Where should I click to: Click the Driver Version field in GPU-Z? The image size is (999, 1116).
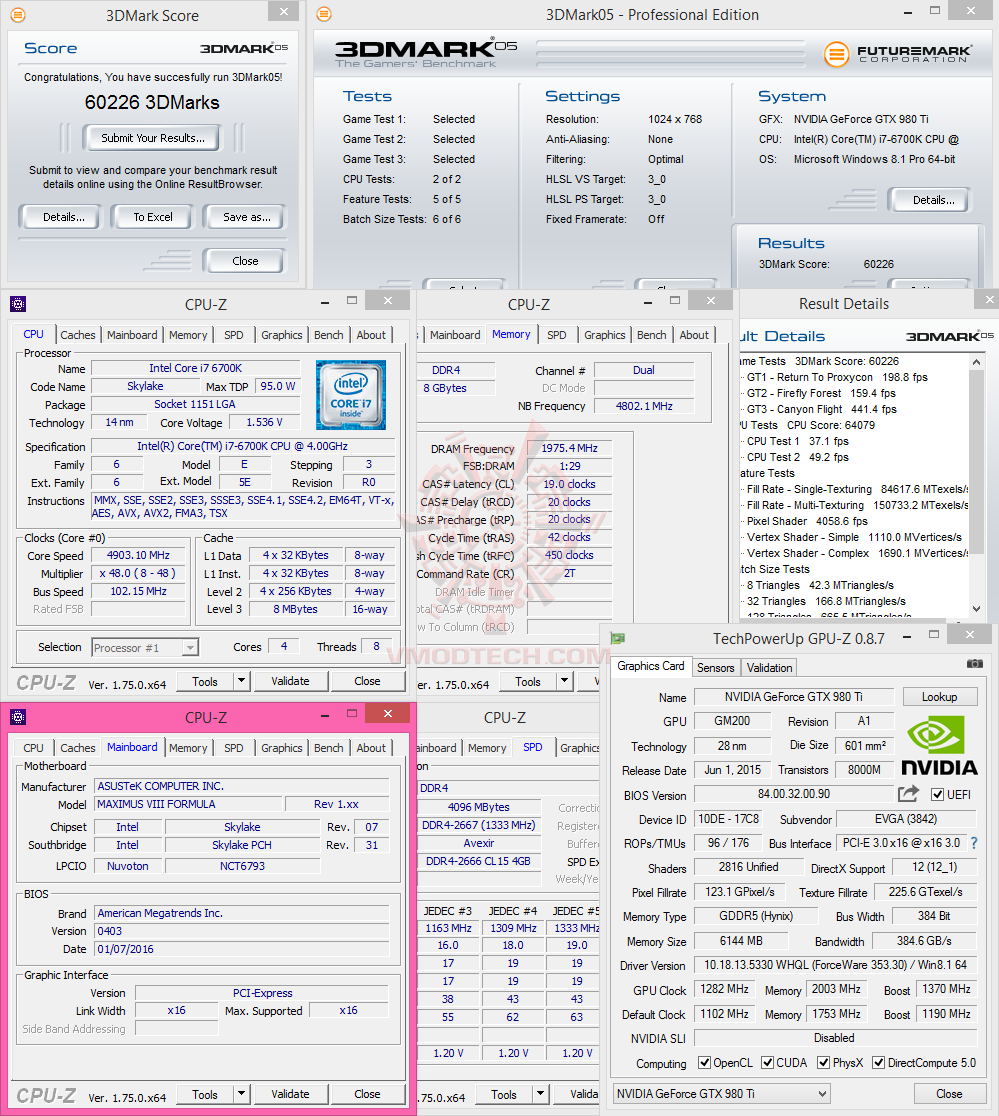point(835,965)
